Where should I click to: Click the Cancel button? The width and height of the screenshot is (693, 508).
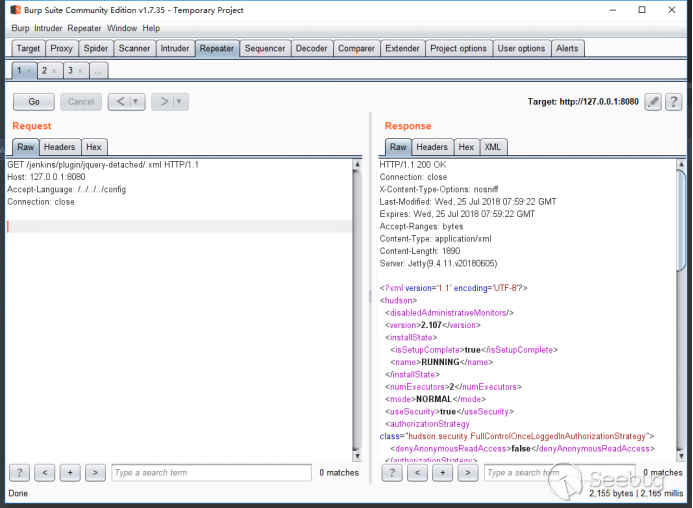point(81,102)
